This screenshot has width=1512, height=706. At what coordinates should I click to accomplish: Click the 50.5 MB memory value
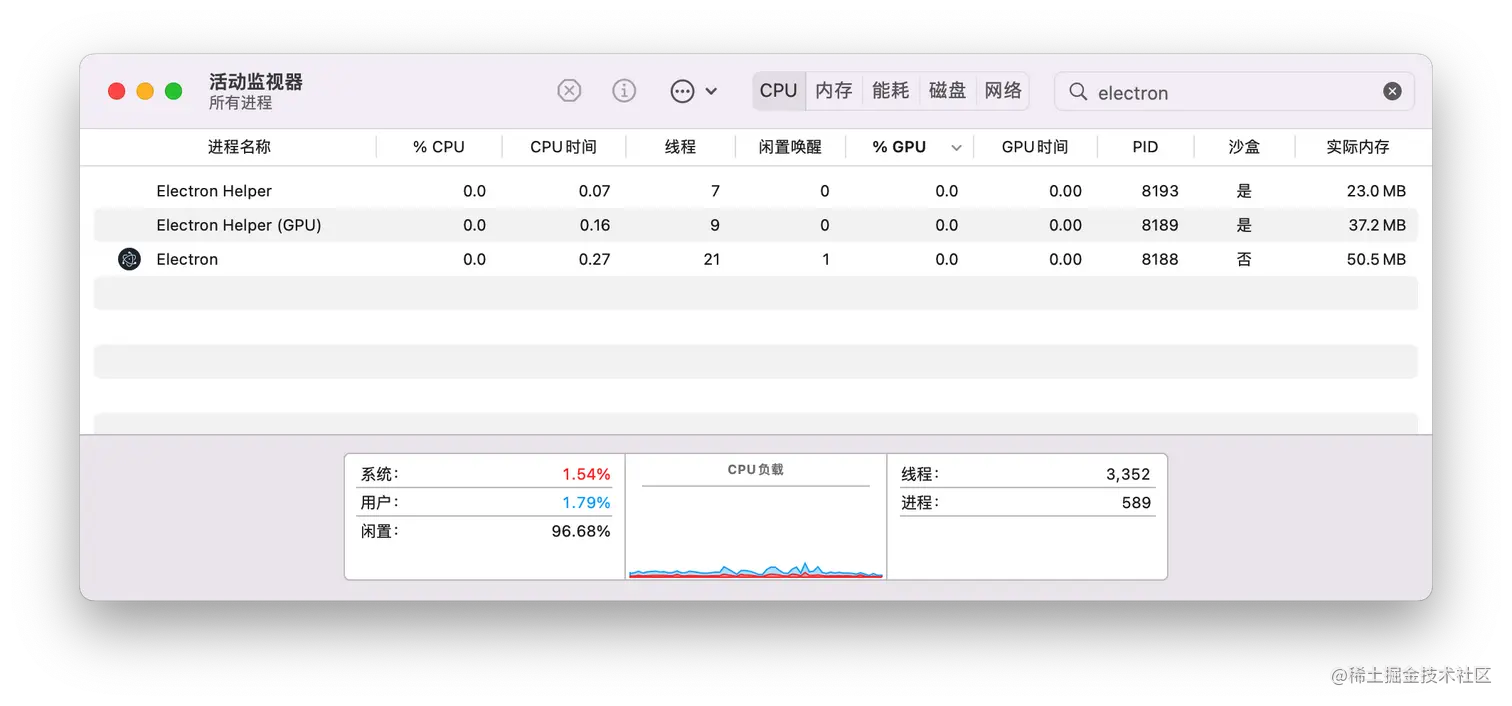pos(1376,259)
